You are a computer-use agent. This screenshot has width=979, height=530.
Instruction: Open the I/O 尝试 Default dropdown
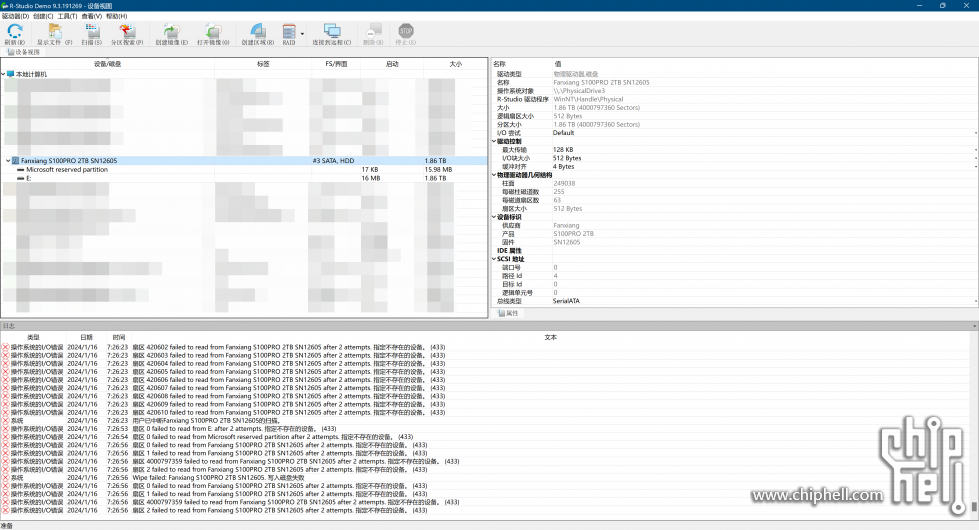pos(975,133)
